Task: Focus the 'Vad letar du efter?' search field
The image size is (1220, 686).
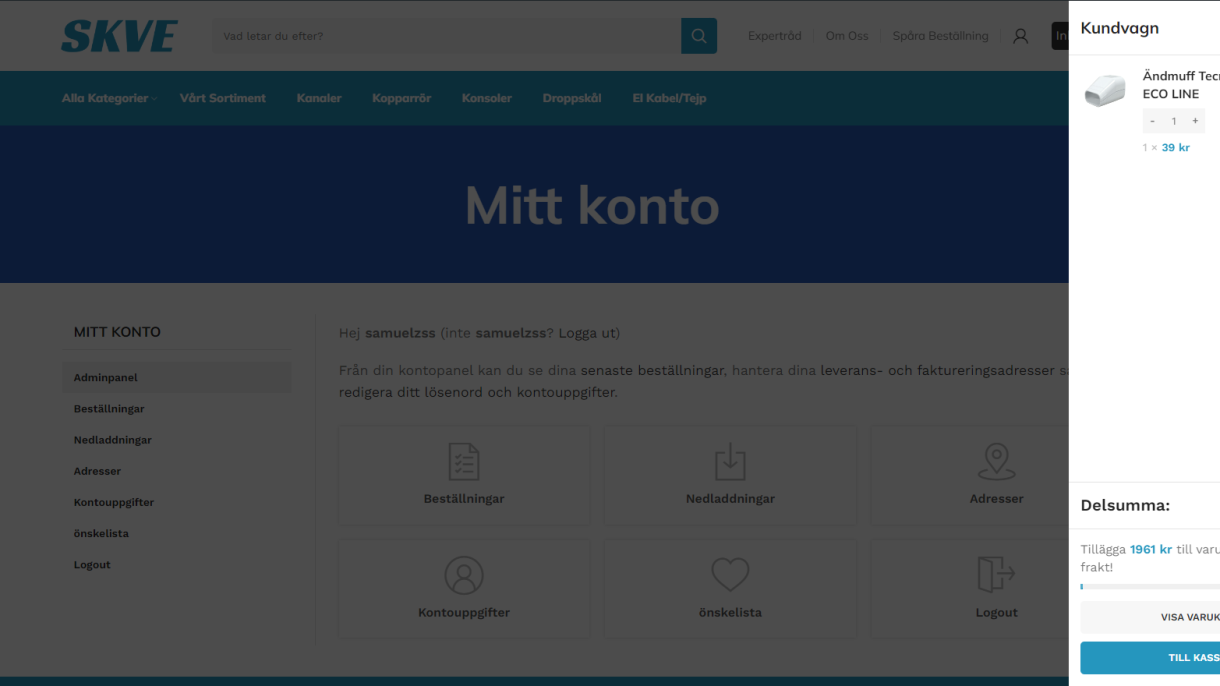Action: pyautogui.click(x=446, y=36)
